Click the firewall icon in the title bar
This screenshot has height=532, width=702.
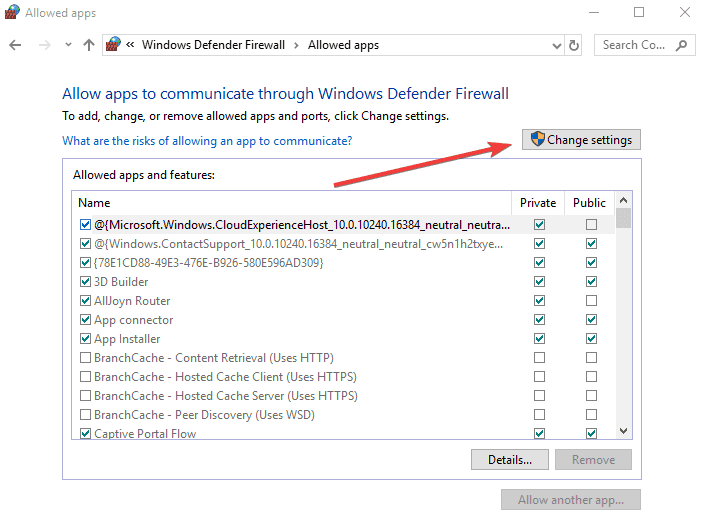click(x=12, y=12)
